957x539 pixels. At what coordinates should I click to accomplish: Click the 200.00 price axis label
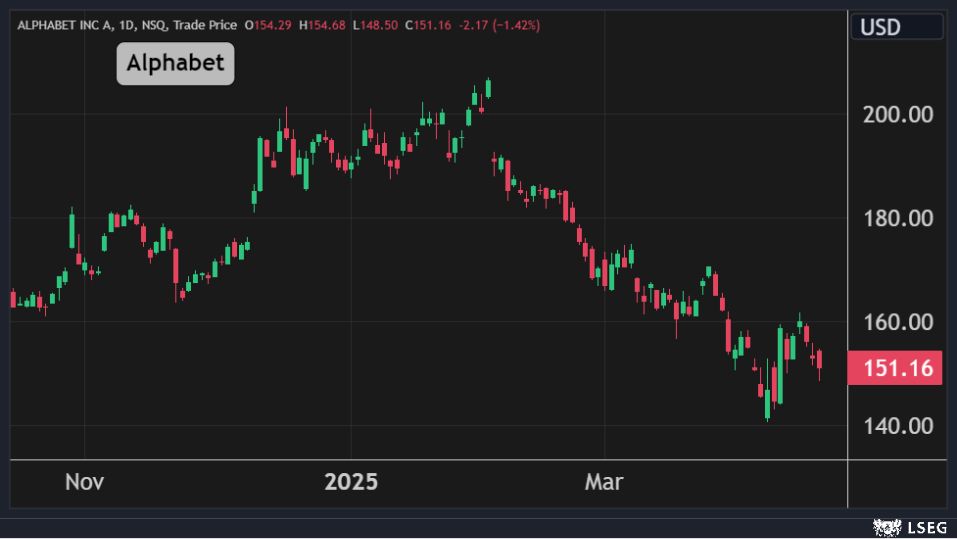898,115
